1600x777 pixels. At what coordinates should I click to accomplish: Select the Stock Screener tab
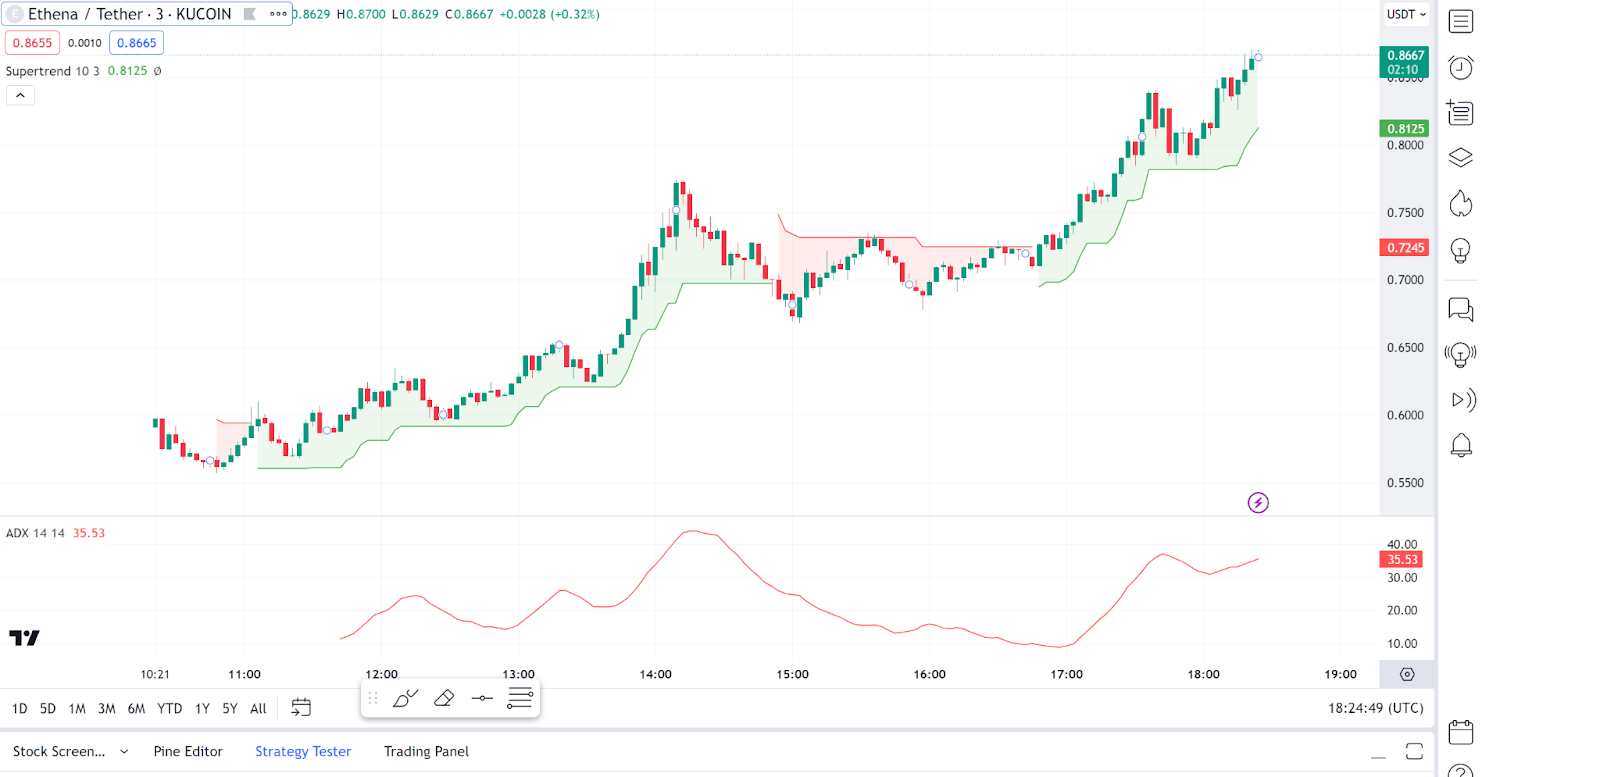[x=59, y=751]
